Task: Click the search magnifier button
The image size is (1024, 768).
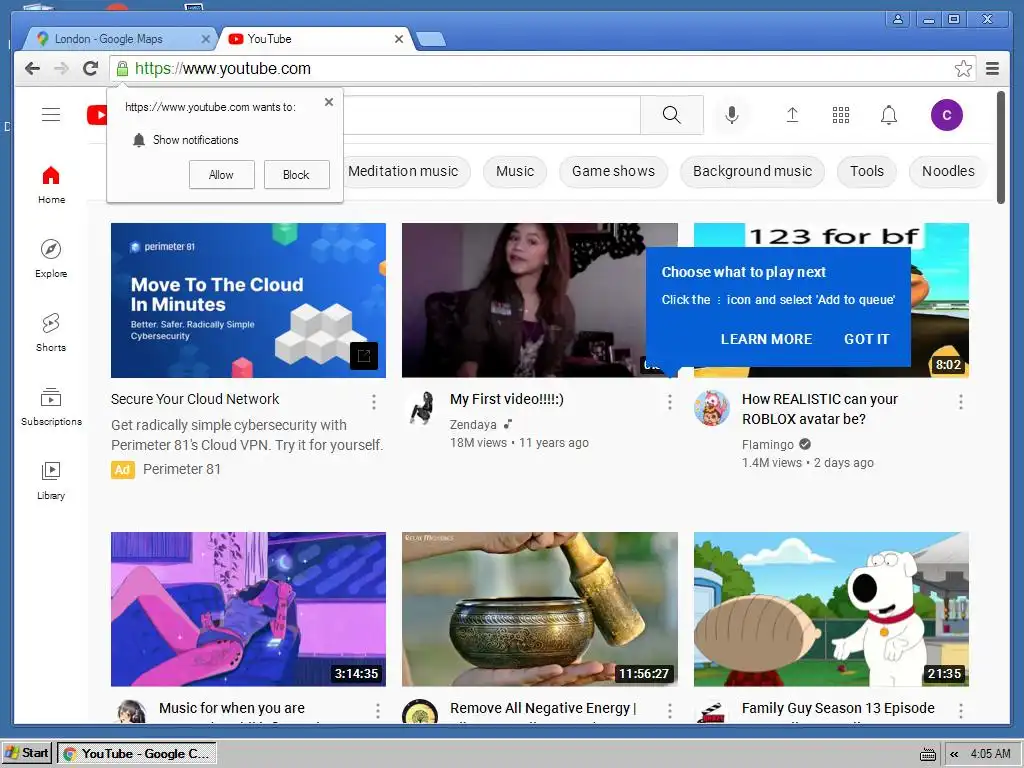Action: point(671,115)
